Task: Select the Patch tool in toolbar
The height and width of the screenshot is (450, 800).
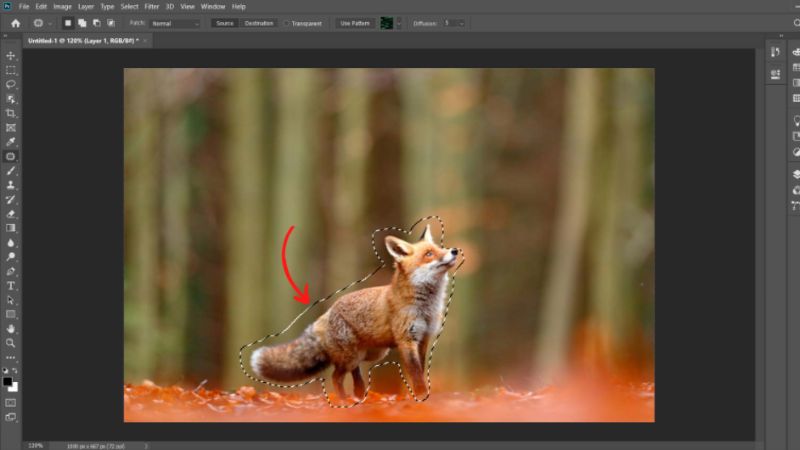Action: coord(10,156)
